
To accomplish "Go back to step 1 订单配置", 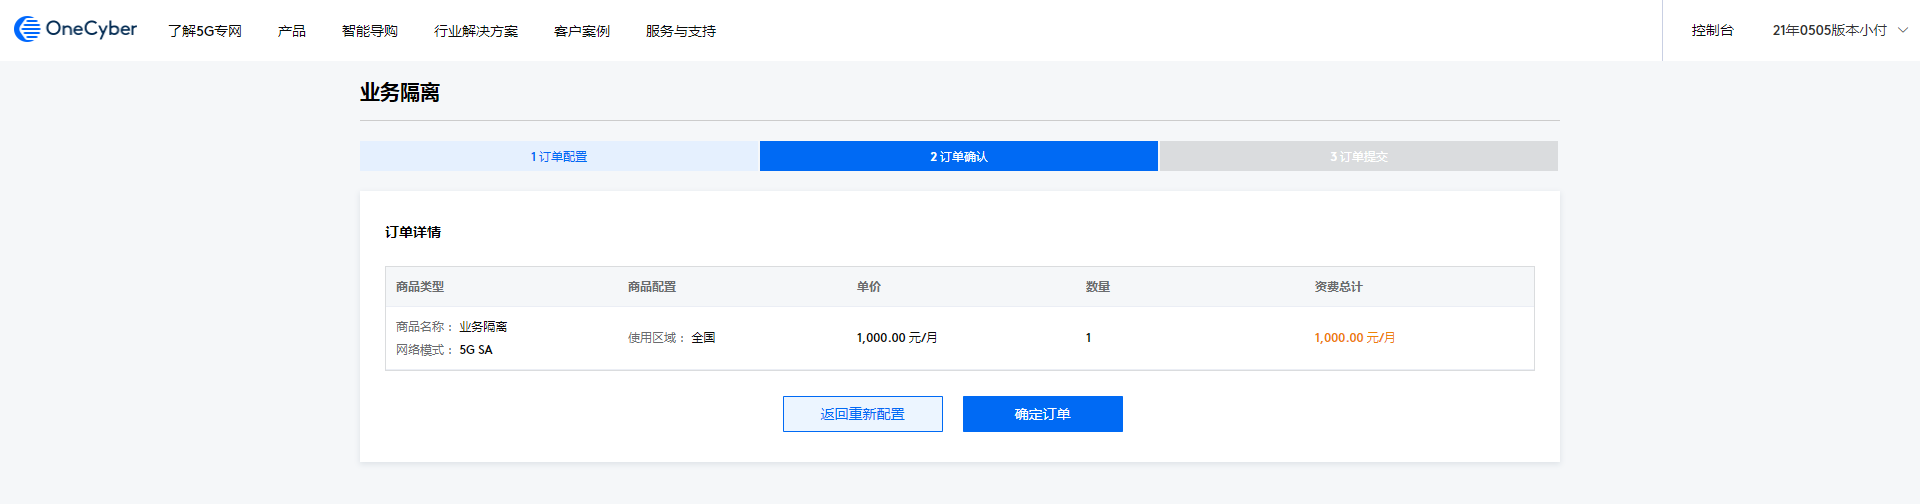I will 559,157.
